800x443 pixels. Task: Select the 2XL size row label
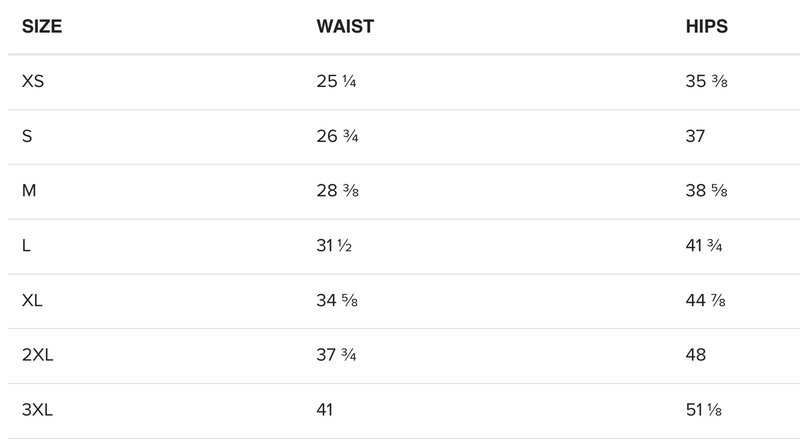tap(37, 355)
